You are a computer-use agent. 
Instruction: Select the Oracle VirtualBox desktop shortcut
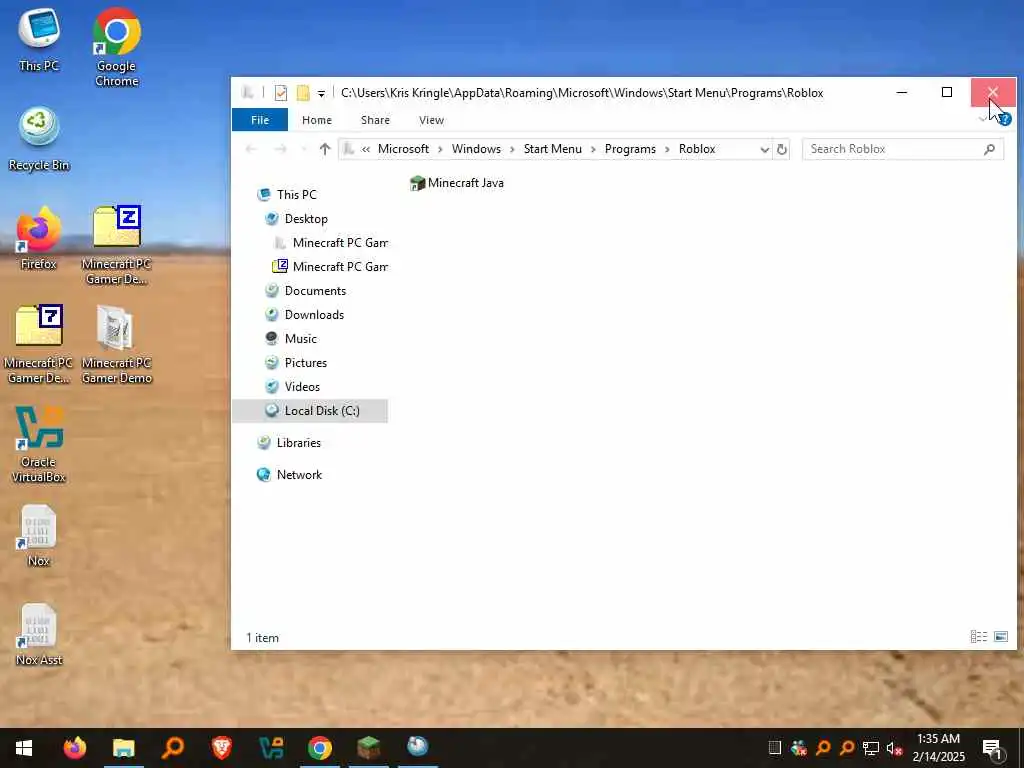pyautogui.click(x=39, y=444)
